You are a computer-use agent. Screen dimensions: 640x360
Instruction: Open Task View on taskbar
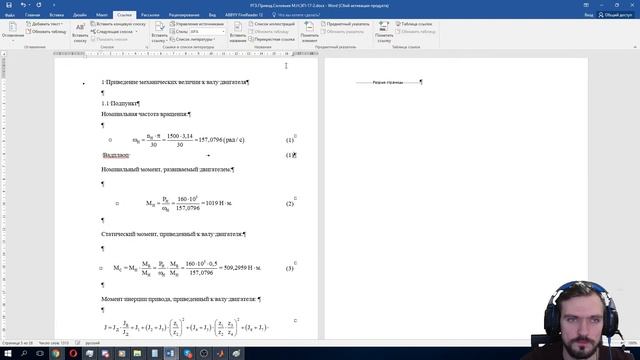point(40,353)
